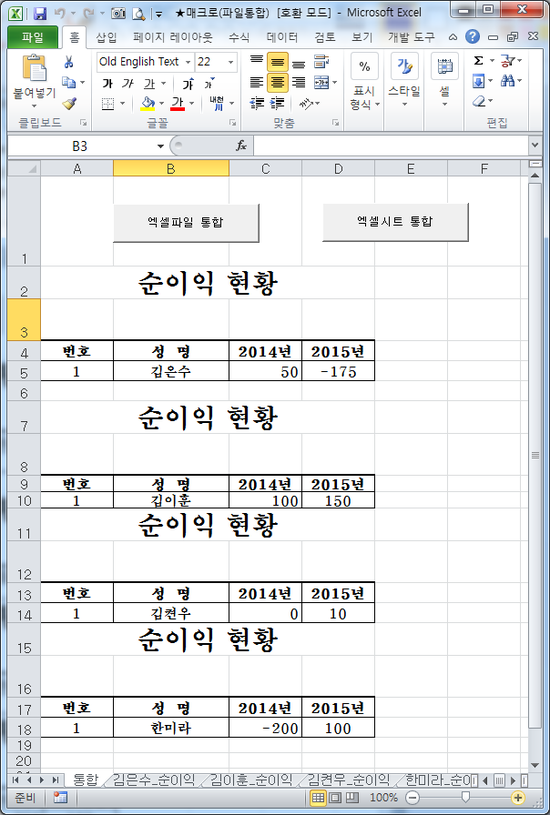Switch to Page Layout view in status bar
The image size is (550, 815).
pos(335,797)
